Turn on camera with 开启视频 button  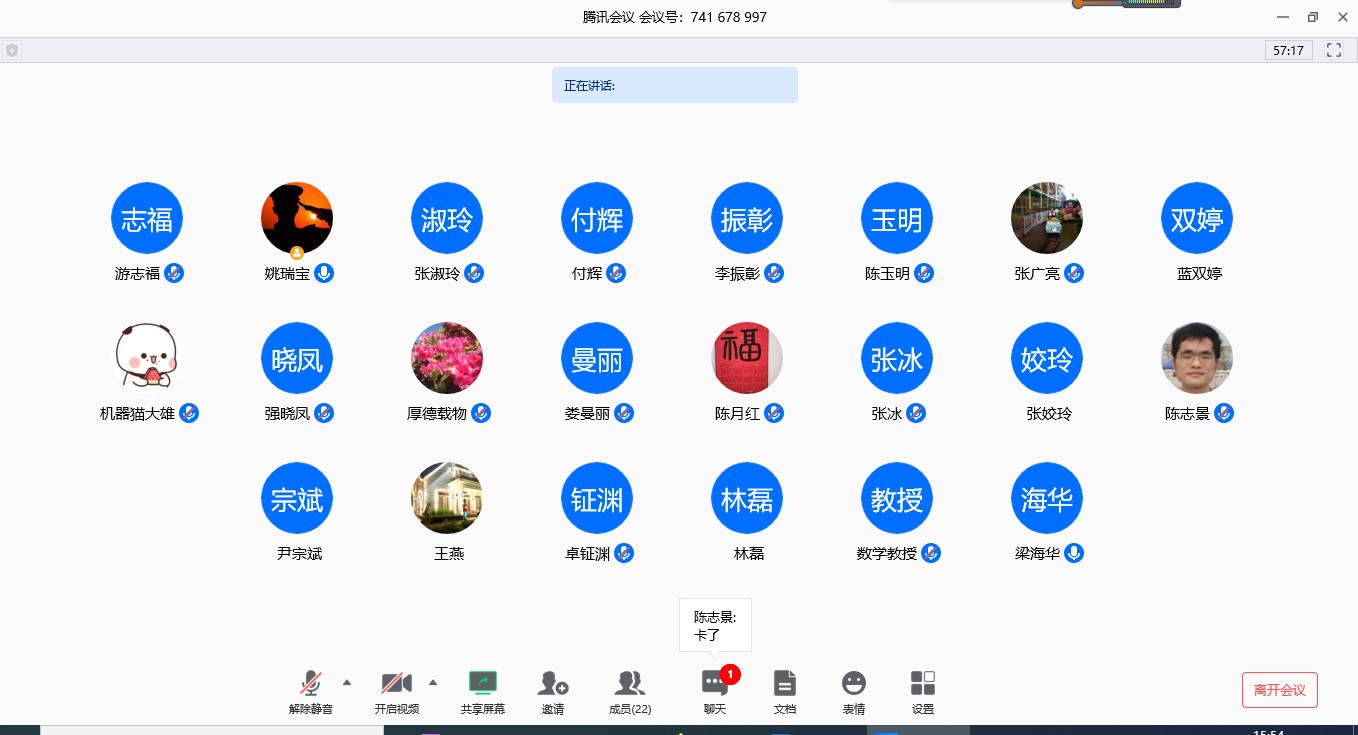[396, 685]
